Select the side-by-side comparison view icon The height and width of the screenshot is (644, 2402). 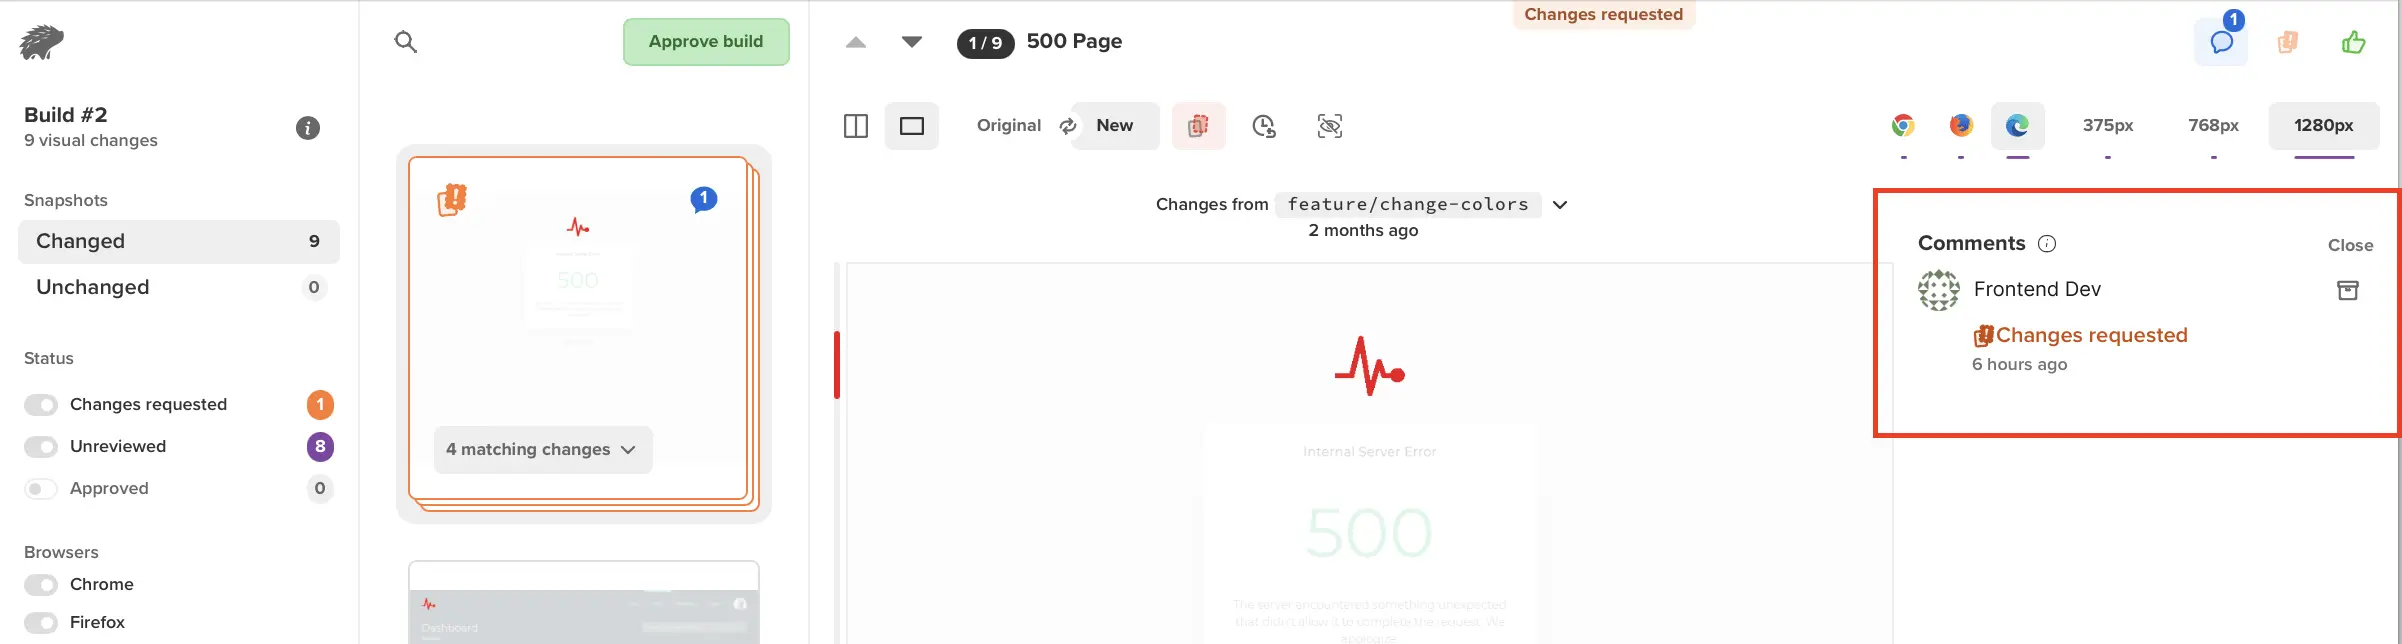(856, 126)
